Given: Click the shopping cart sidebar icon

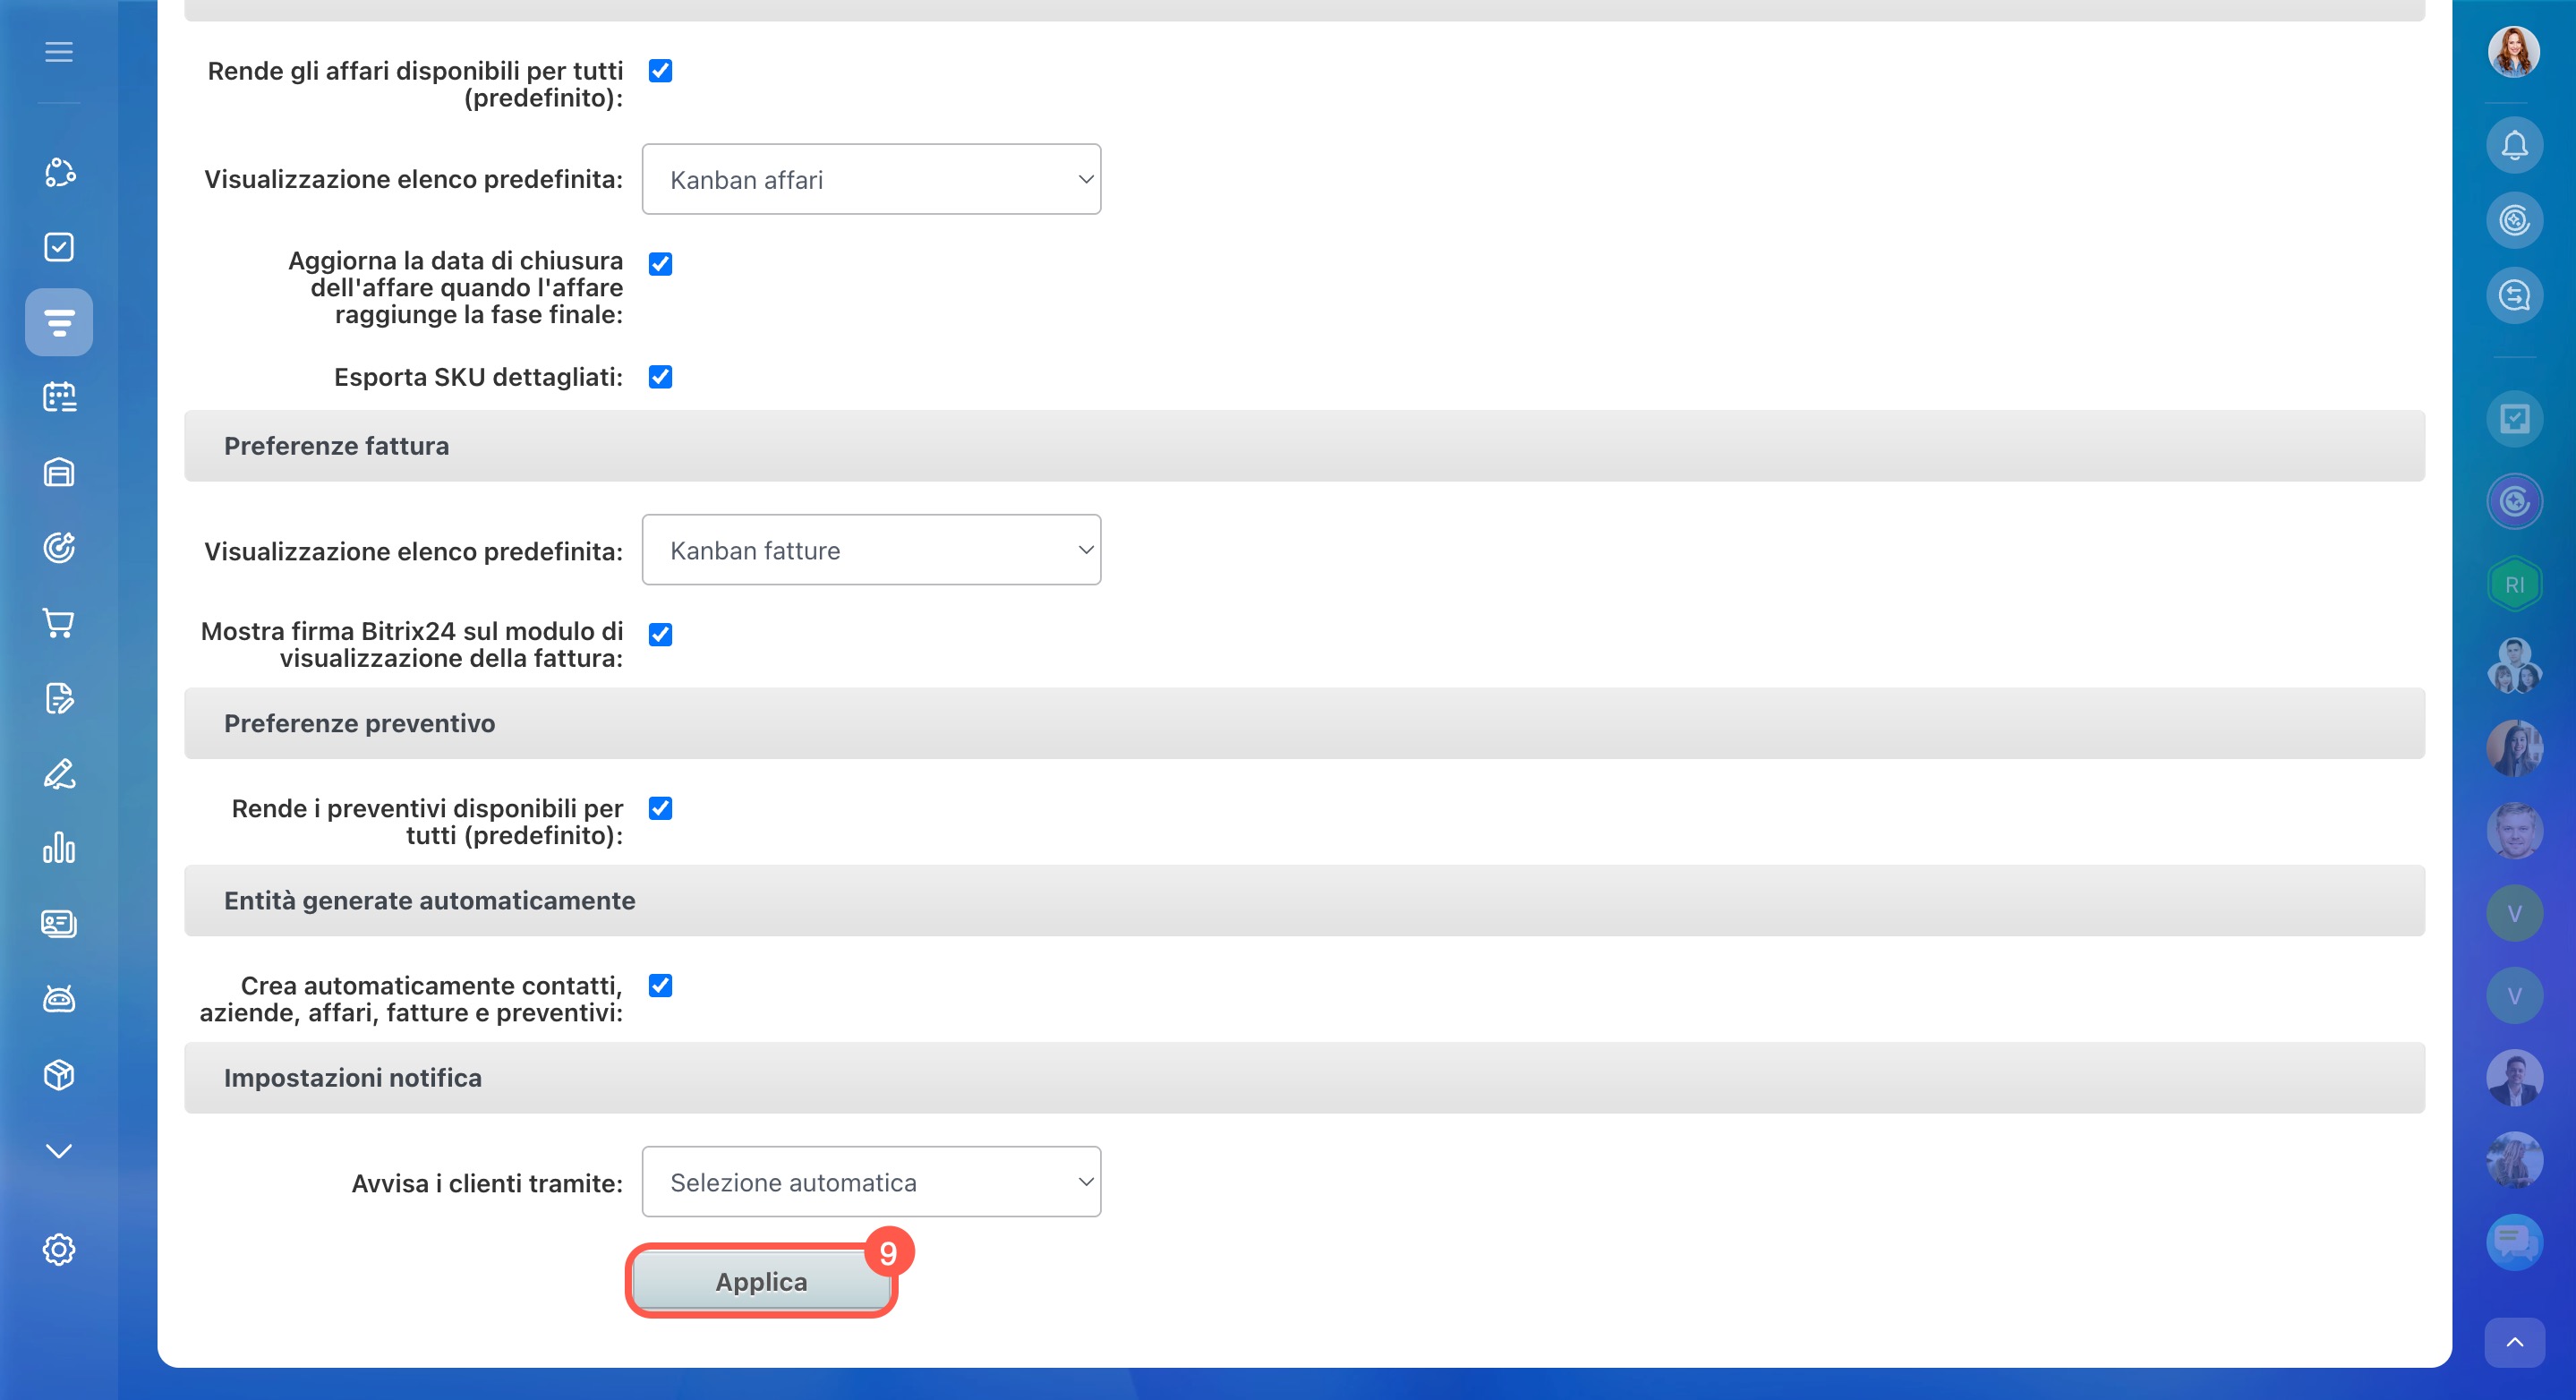Looking at the screenshot, I should 59,623.
